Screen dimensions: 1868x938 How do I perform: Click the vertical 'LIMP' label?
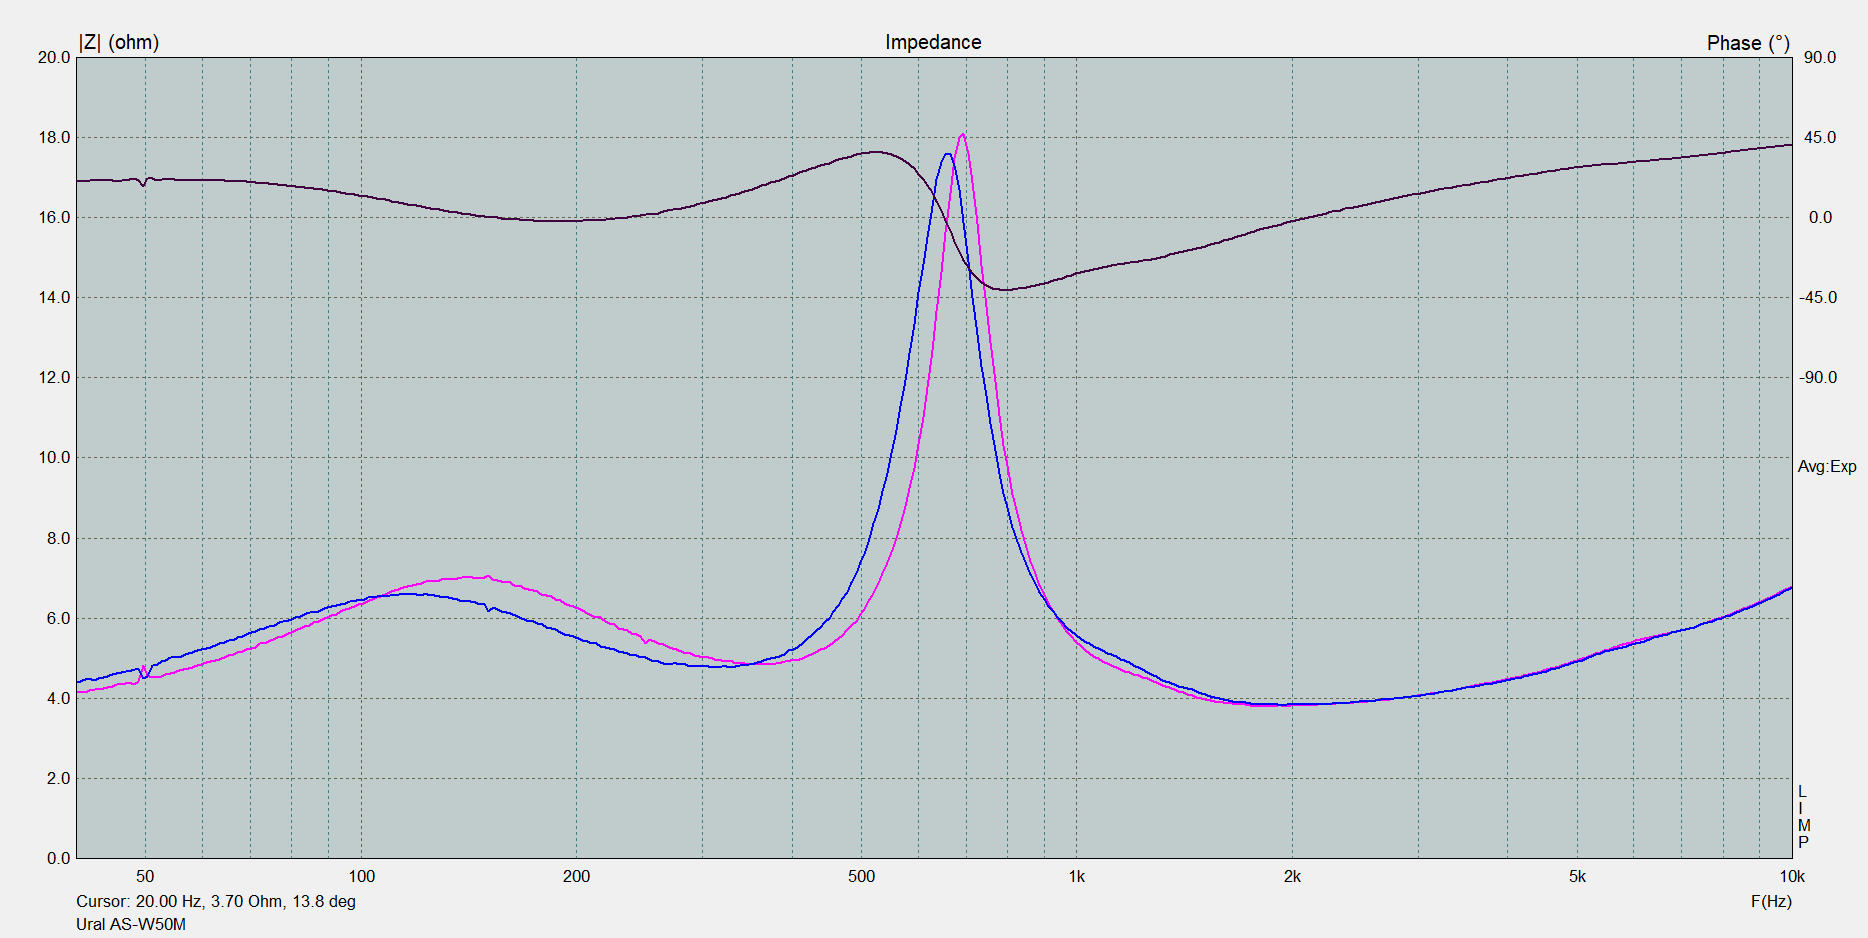[1803, 817]
